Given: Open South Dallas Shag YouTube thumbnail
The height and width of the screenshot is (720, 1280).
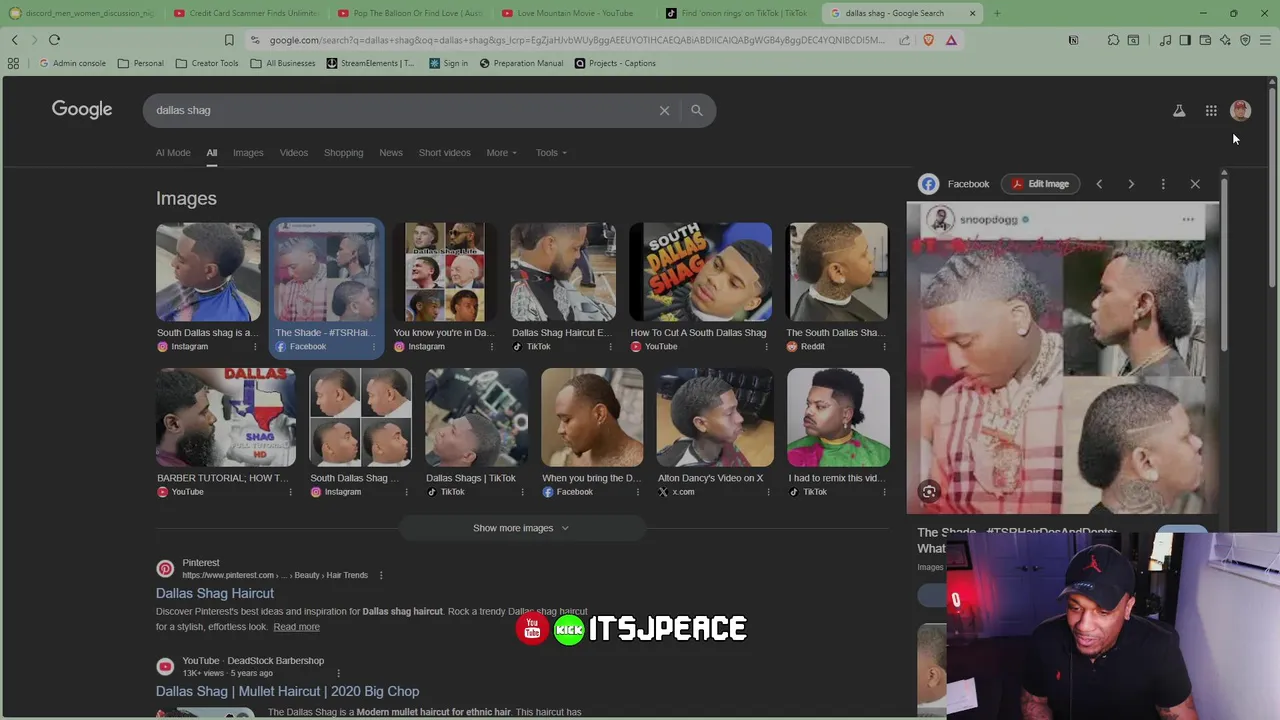Looking at the screenshot, I should tap(700, 272).
